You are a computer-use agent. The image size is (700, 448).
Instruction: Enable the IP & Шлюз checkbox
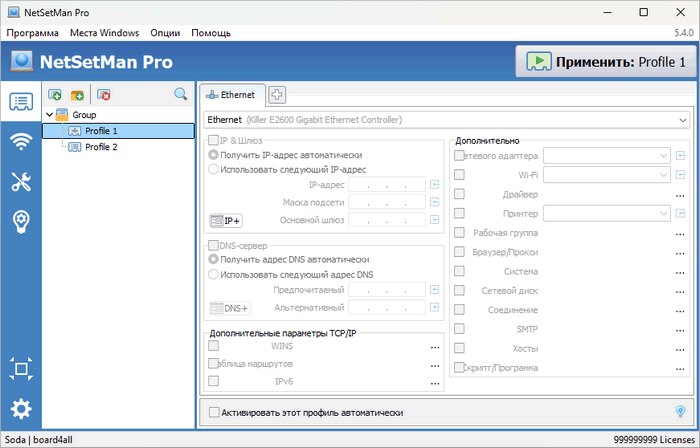[x=213, y=141]
